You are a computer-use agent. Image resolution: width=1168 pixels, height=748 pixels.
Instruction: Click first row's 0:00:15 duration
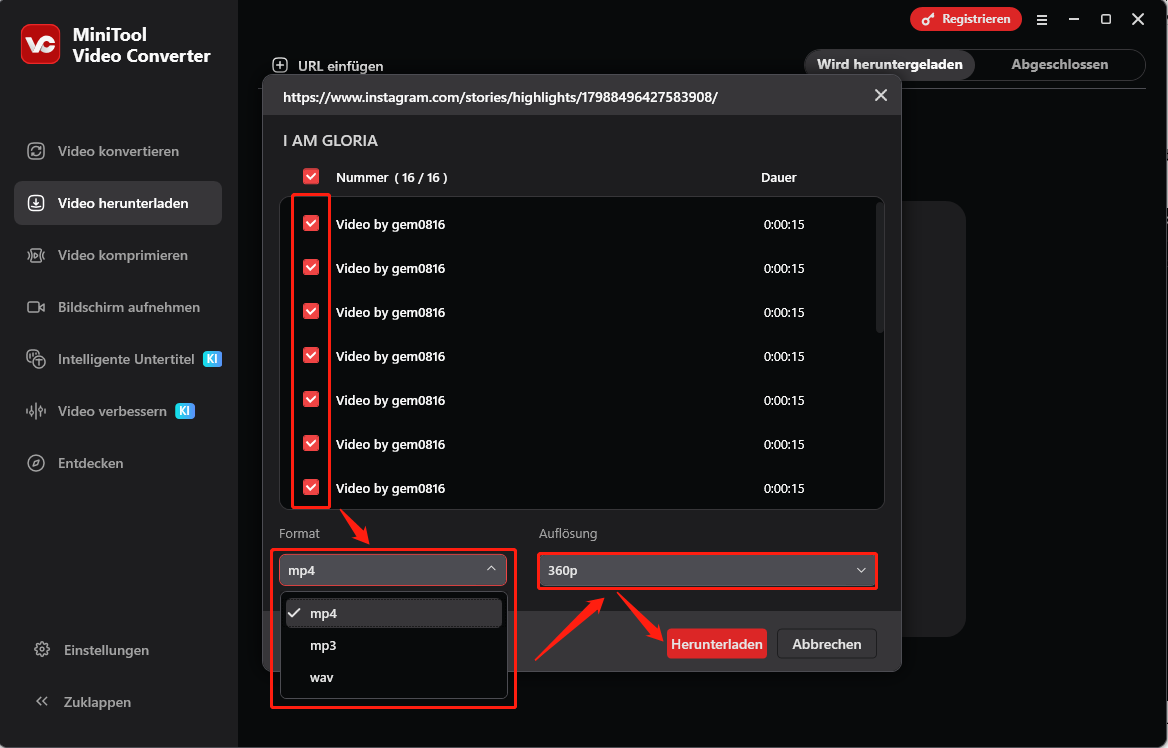point(784,224)
